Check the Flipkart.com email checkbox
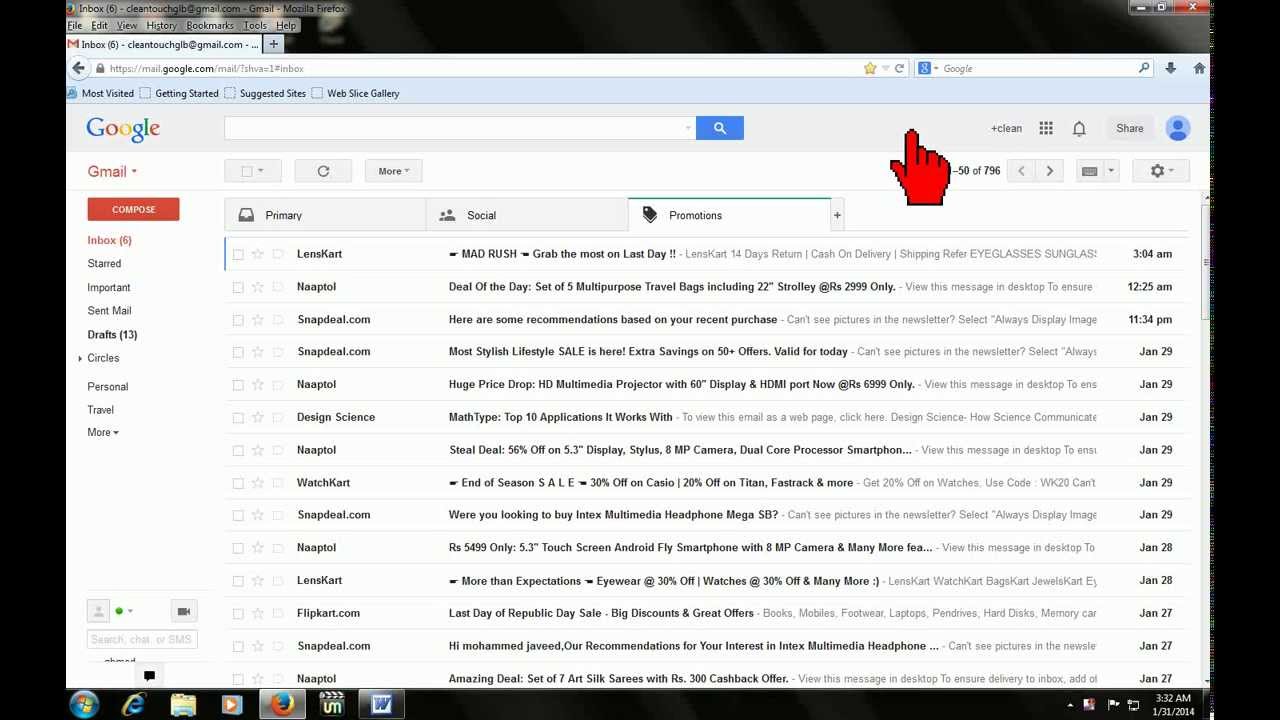The width and height of the screenshot is (1280, 720). 238,613
